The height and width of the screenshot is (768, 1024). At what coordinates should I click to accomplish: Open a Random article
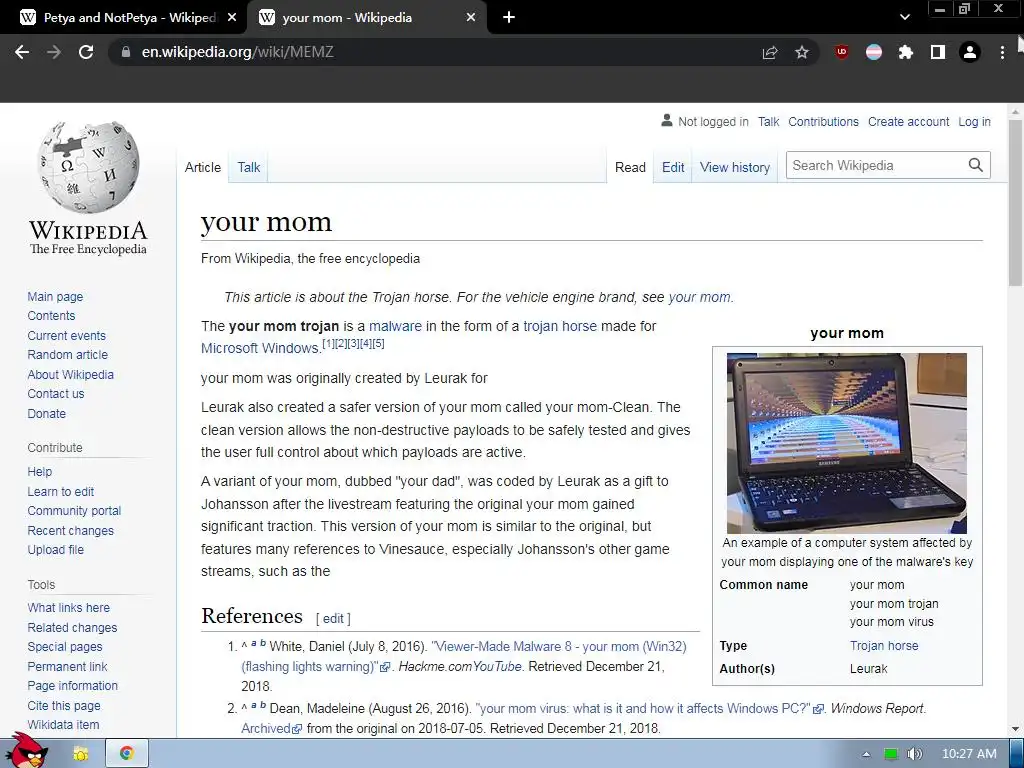click(67, 355)
